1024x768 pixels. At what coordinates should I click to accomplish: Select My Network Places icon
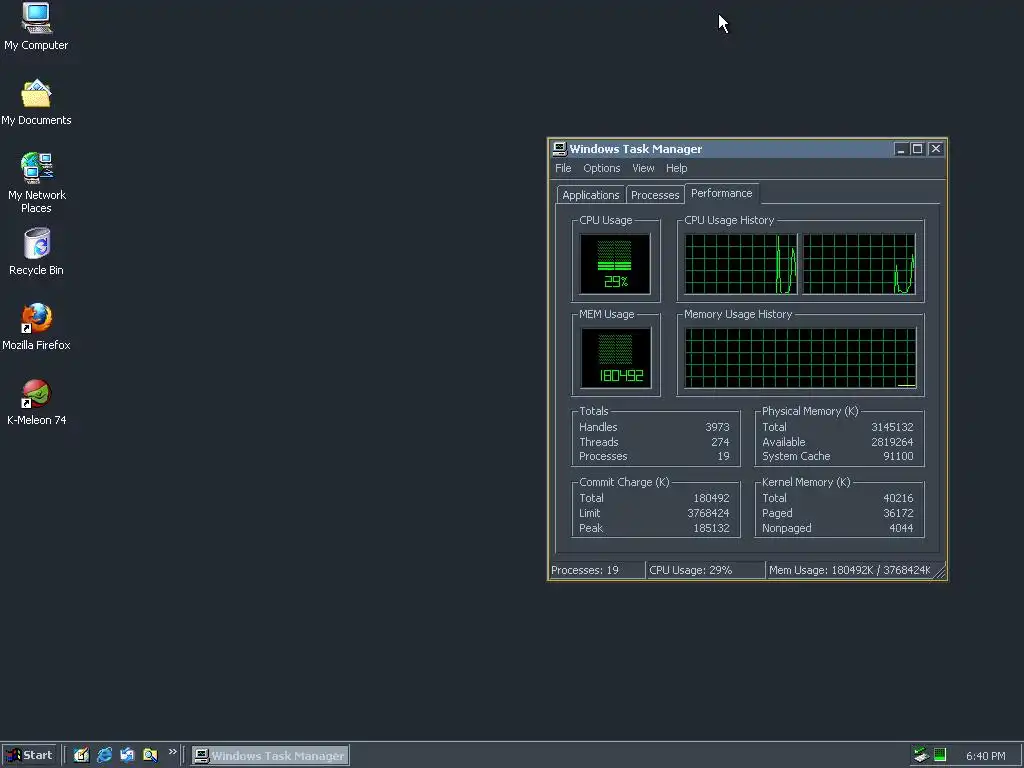[x=37, y=183]
